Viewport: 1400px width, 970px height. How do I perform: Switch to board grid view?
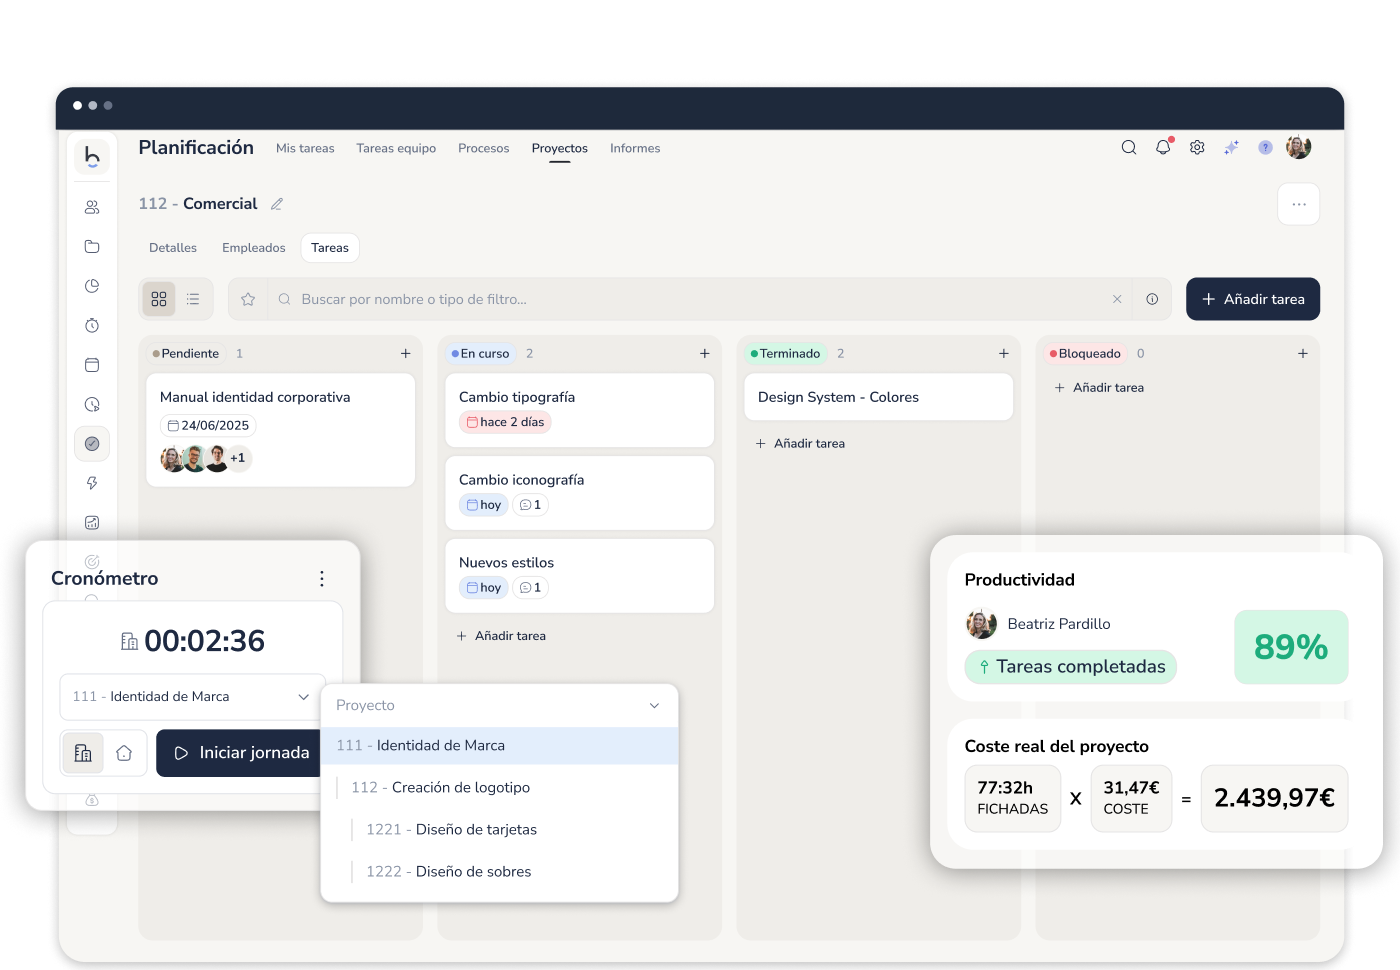click(x=159, y=299)
